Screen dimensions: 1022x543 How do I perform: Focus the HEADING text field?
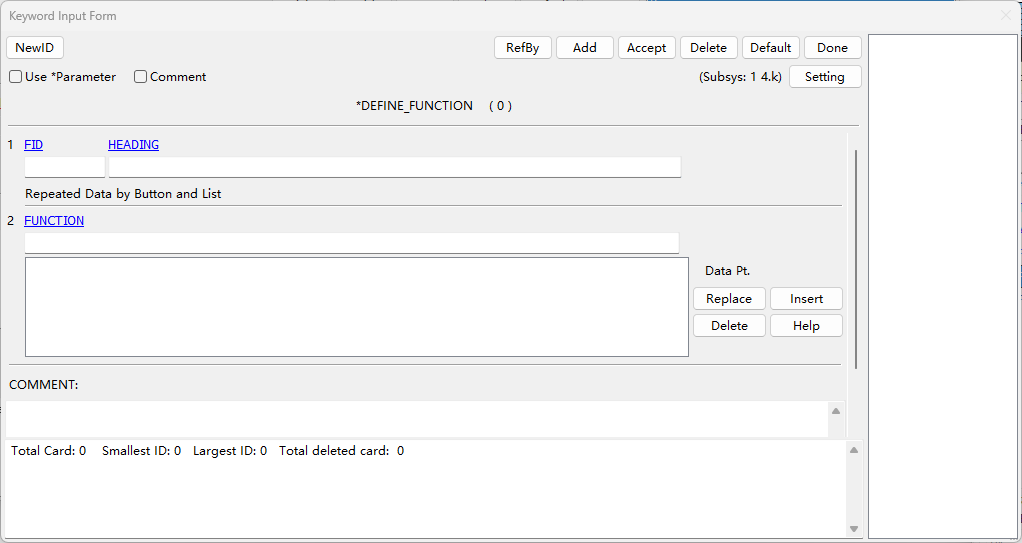(x=395, y=167)
